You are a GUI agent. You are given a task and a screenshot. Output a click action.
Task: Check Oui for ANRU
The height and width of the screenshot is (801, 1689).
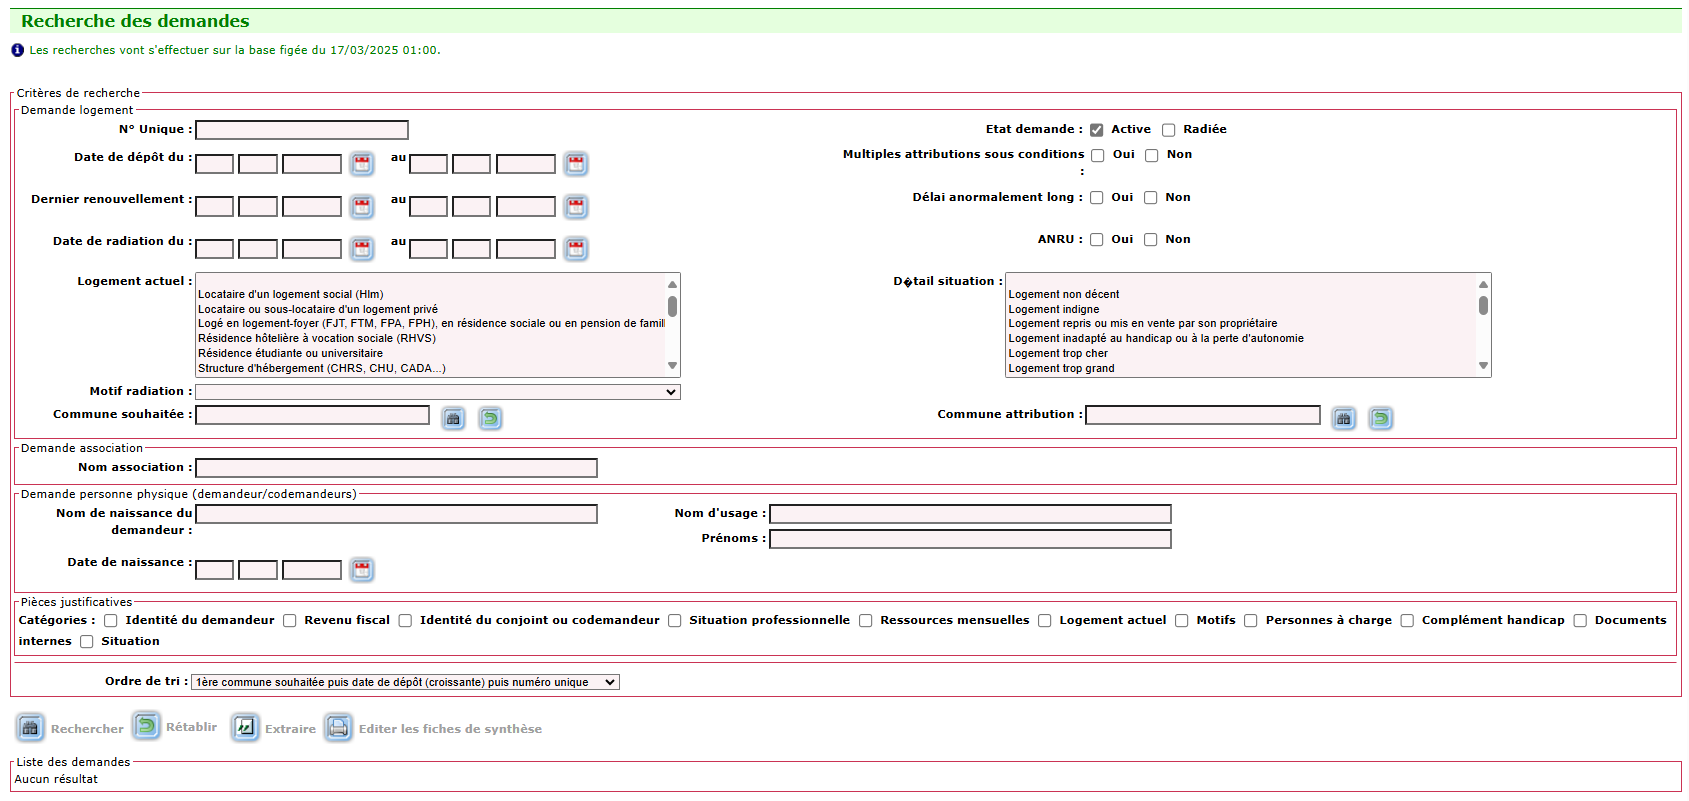(1097, 240)
